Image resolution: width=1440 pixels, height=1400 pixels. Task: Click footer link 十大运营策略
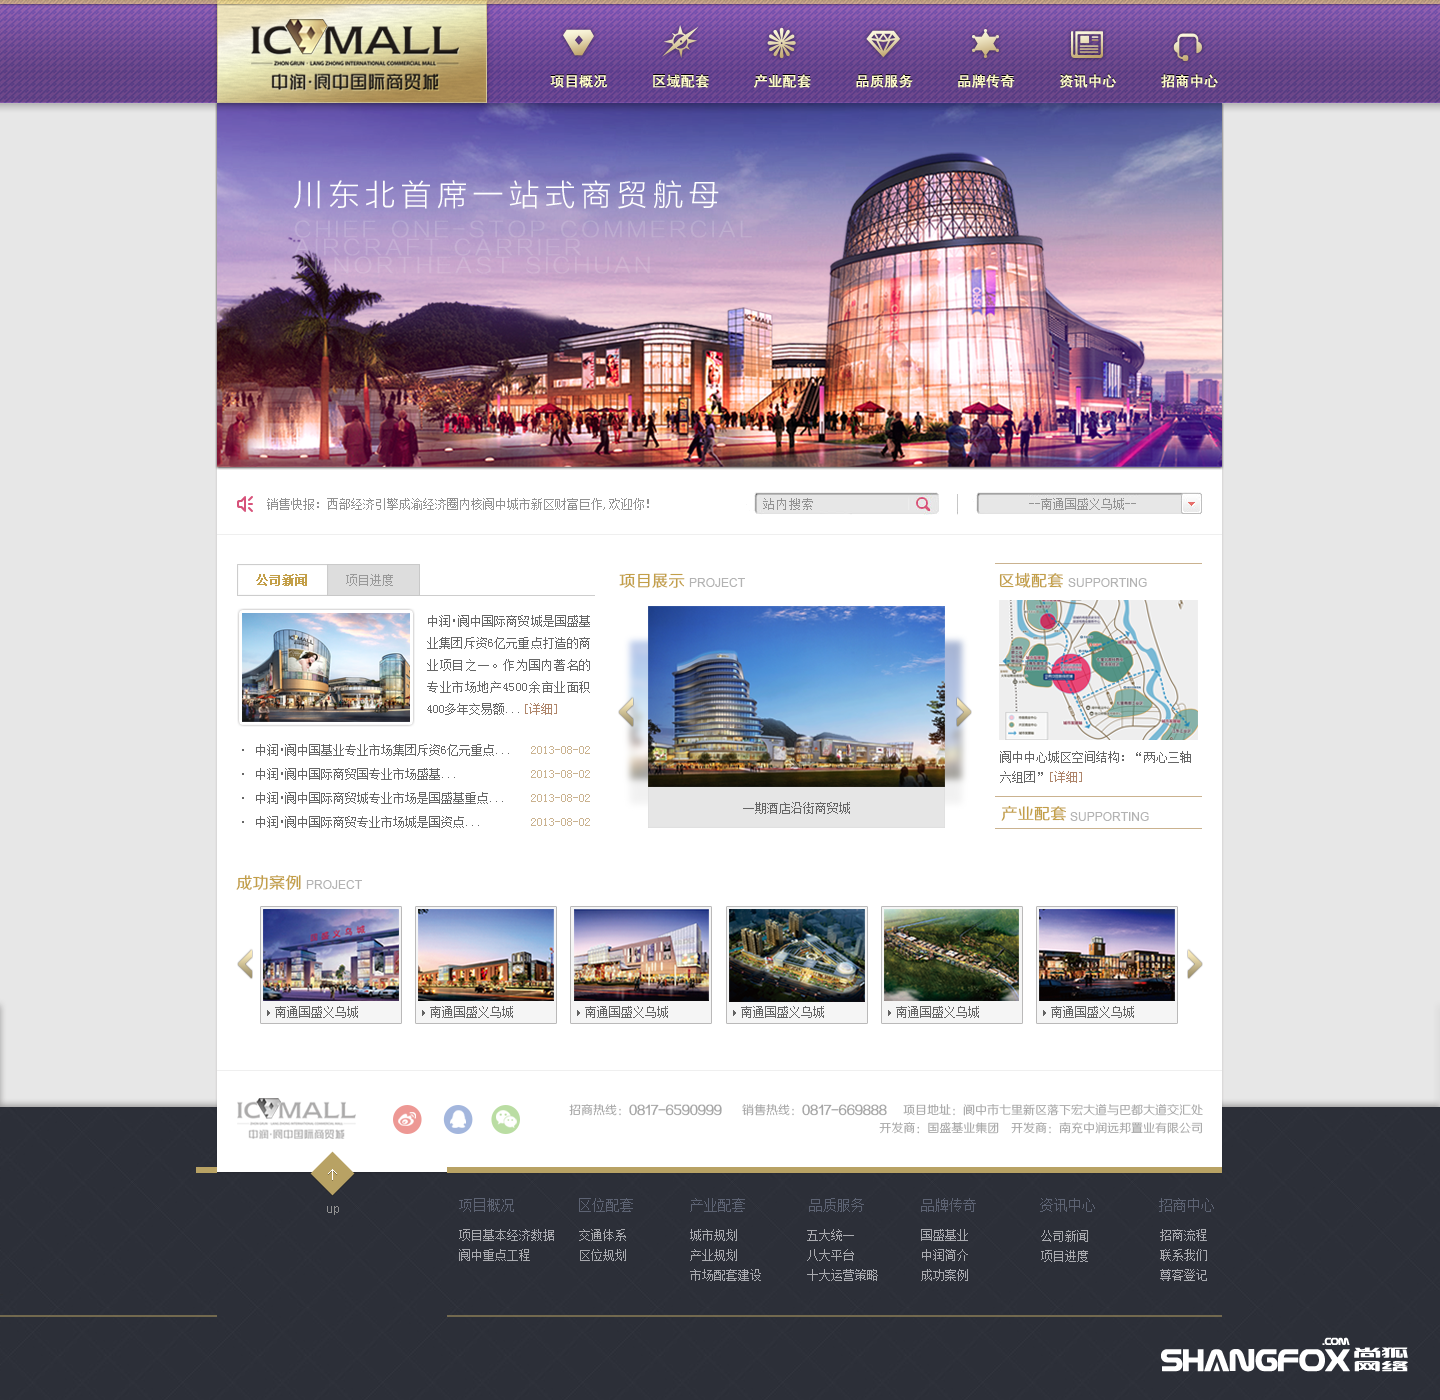842,1275
